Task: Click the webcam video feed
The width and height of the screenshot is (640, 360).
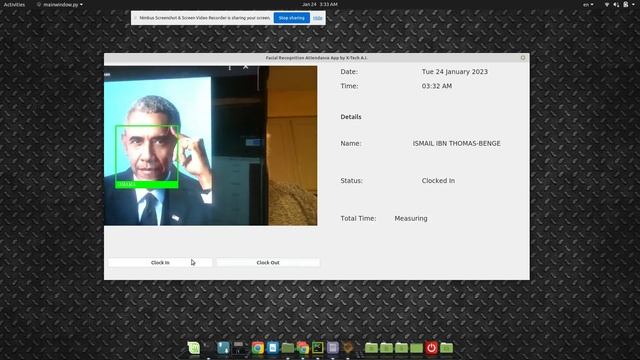Action: point(211,146)
